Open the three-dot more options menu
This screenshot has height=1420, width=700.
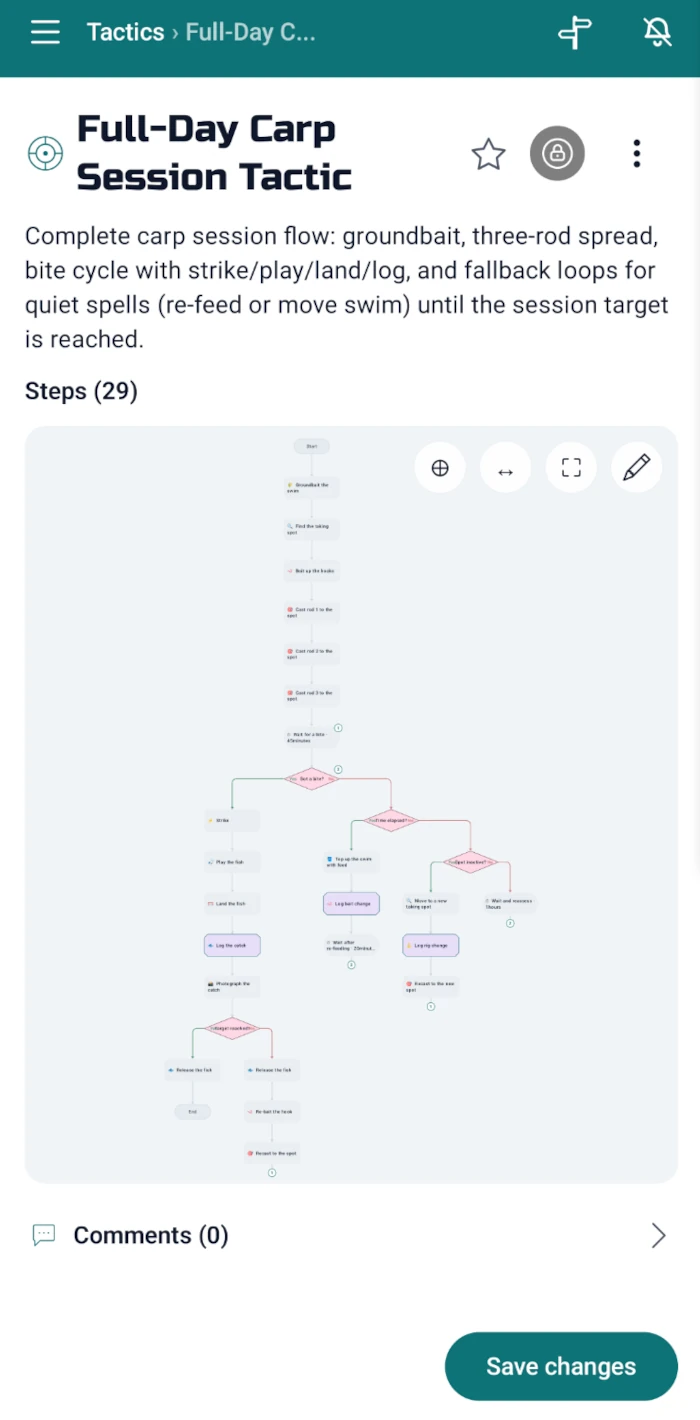coord(637,154)
